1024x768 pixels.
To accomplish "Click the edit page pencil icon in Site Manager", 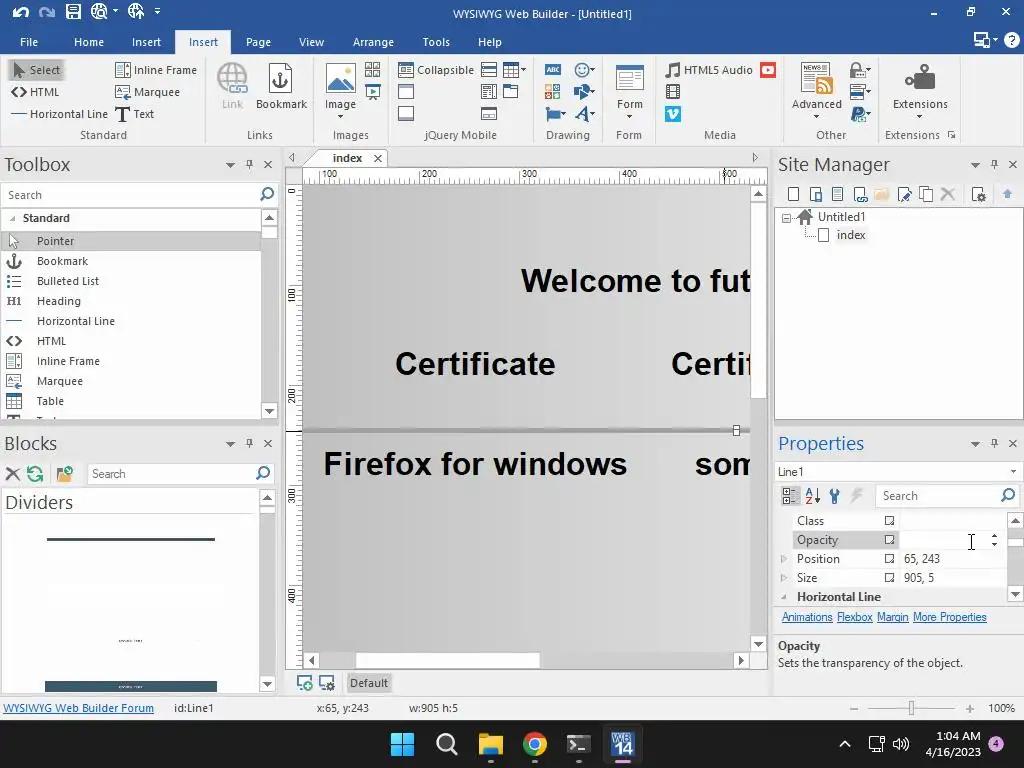I will [x=904, y=194].
